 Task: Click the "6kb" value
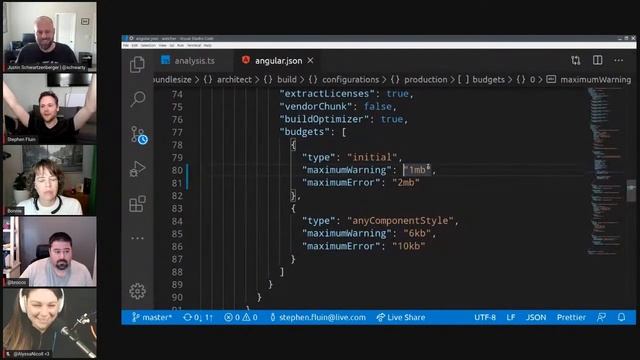[417, 233]
